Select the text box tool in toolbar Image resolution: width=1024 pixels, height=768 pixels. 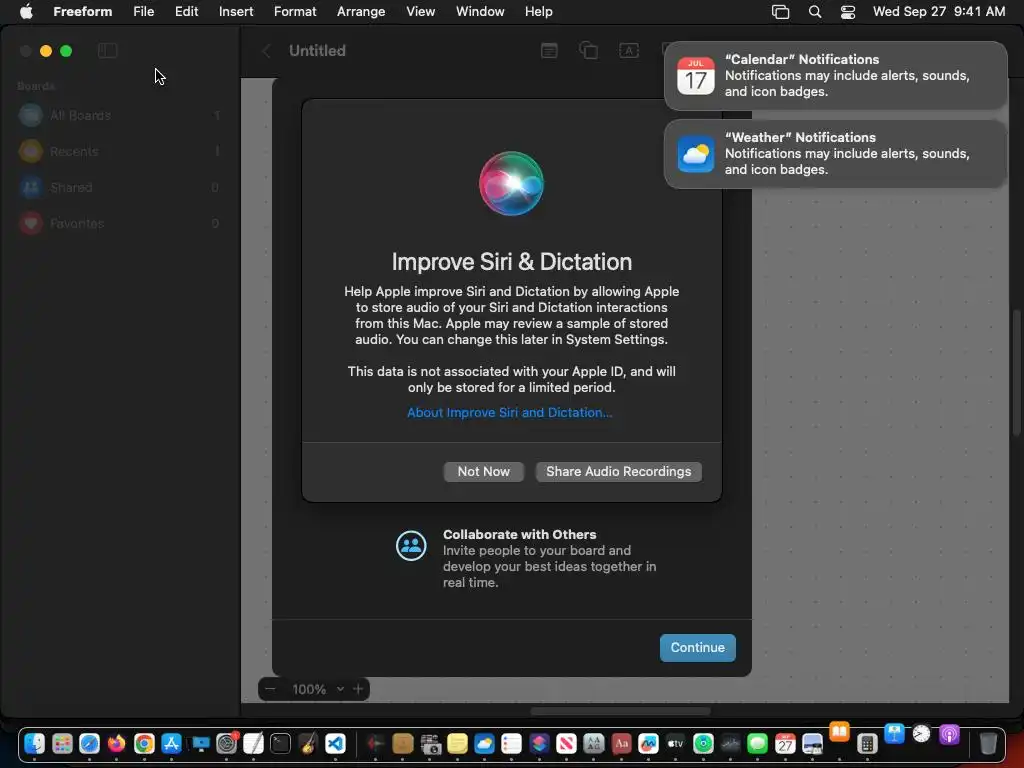click(628, 50)
